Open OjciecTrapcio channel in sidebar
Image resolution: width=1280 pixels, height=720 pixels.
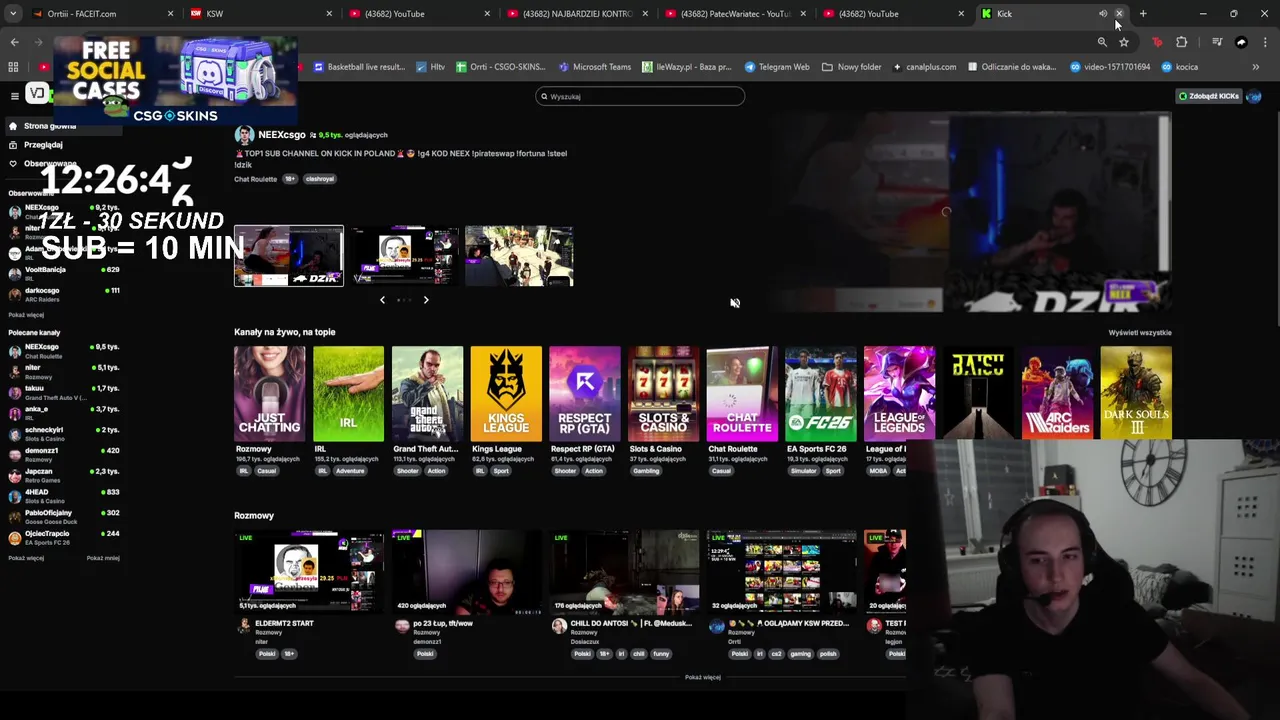(x=64, y=537)
